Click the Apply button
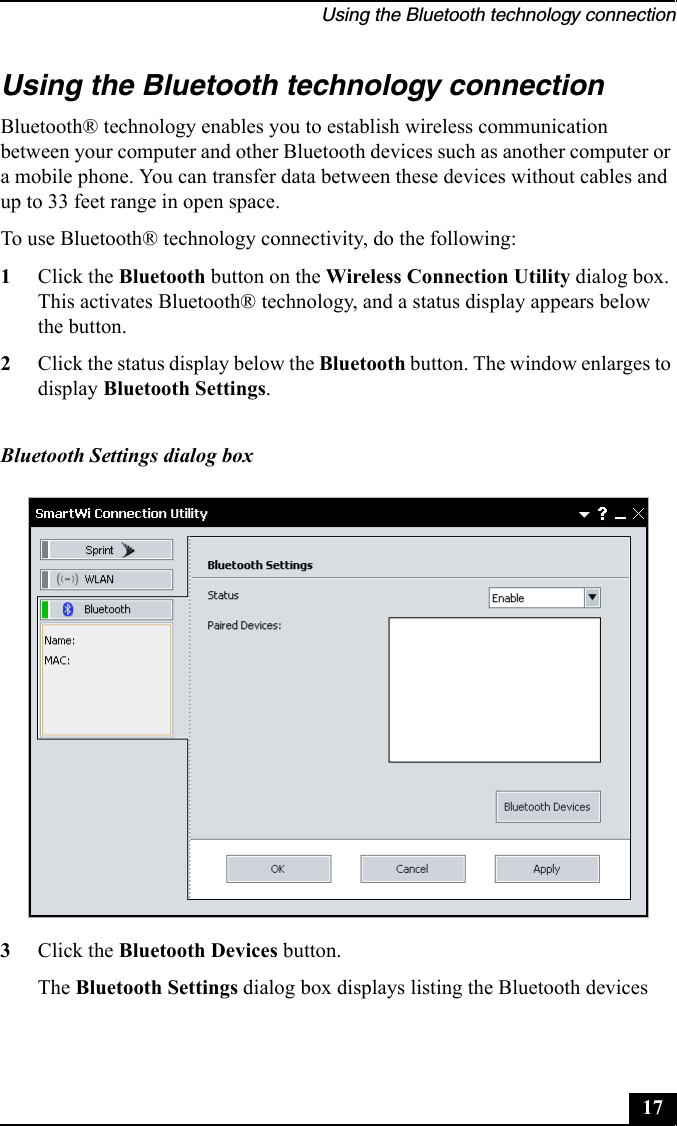677x1126 pixels. tap(547, 869)
